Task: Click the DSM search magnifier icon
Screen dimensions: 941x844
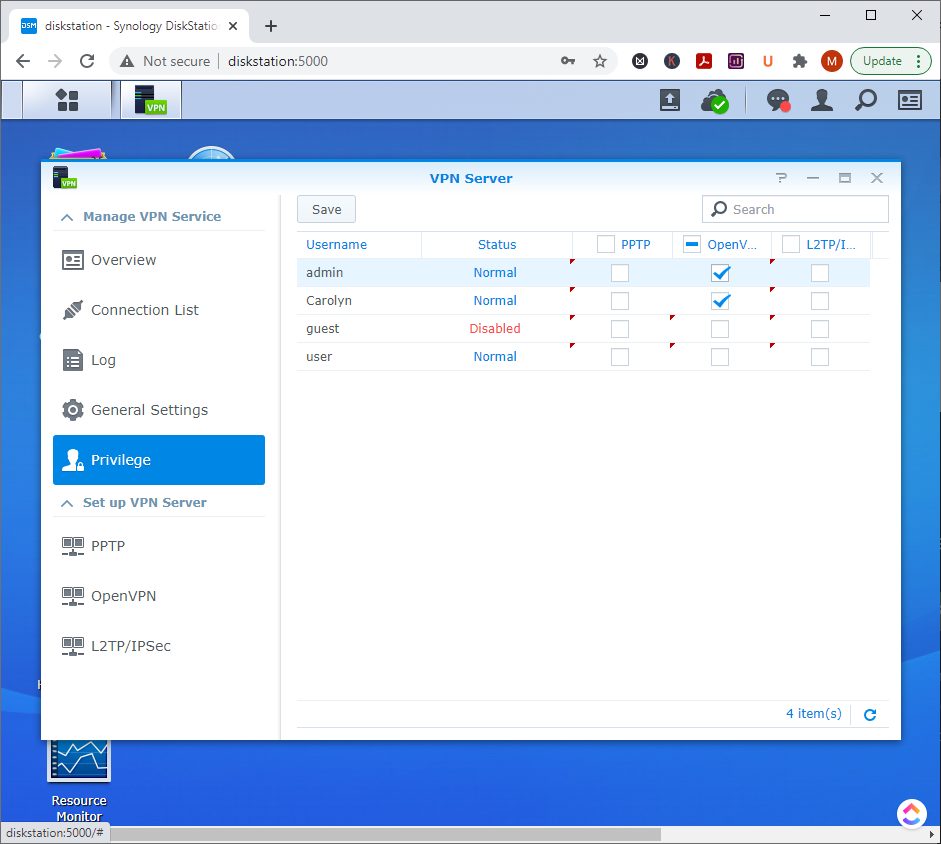Action: click(x=865, y=100)
